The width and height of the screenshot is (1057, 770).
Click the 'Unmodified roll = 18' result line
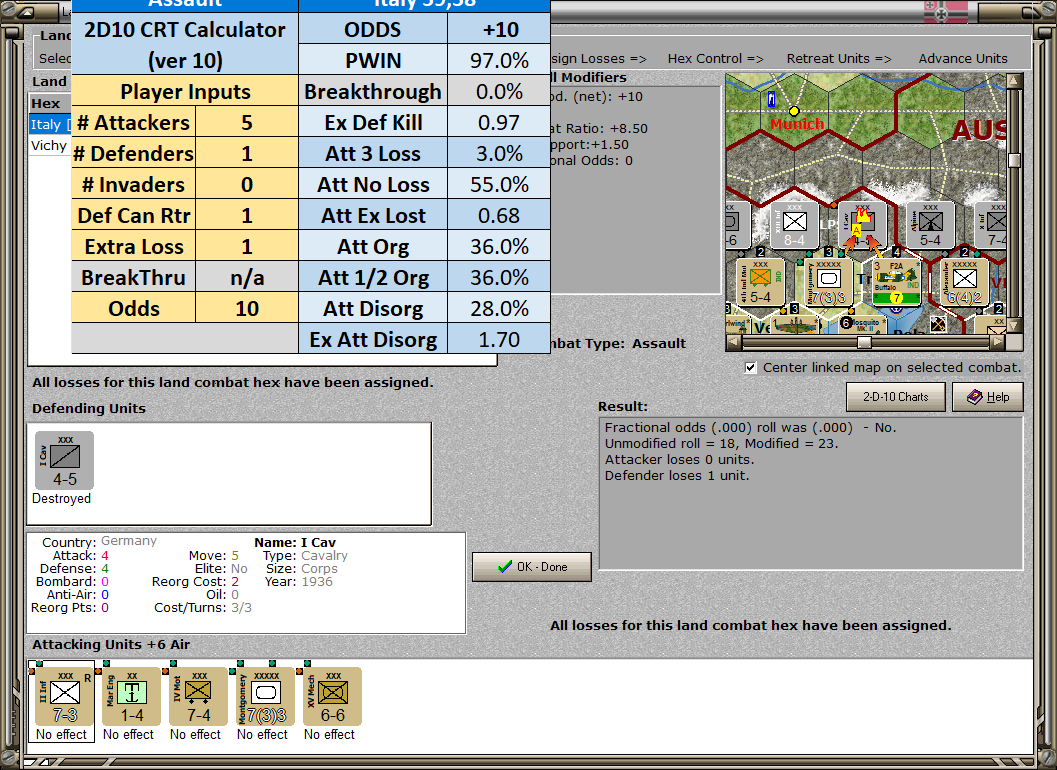coord(721,444)
